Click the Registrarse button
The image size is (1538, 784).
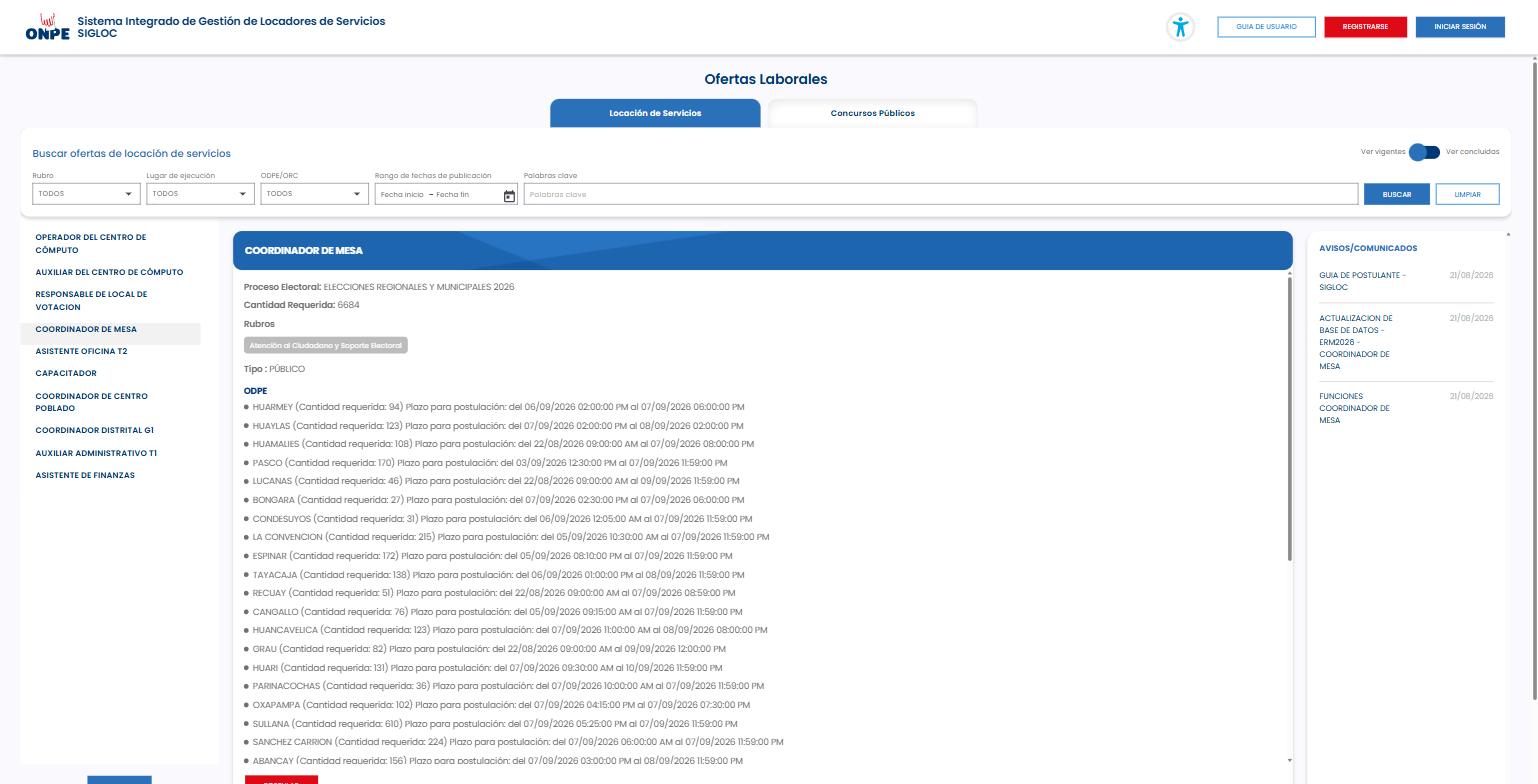1365,27
